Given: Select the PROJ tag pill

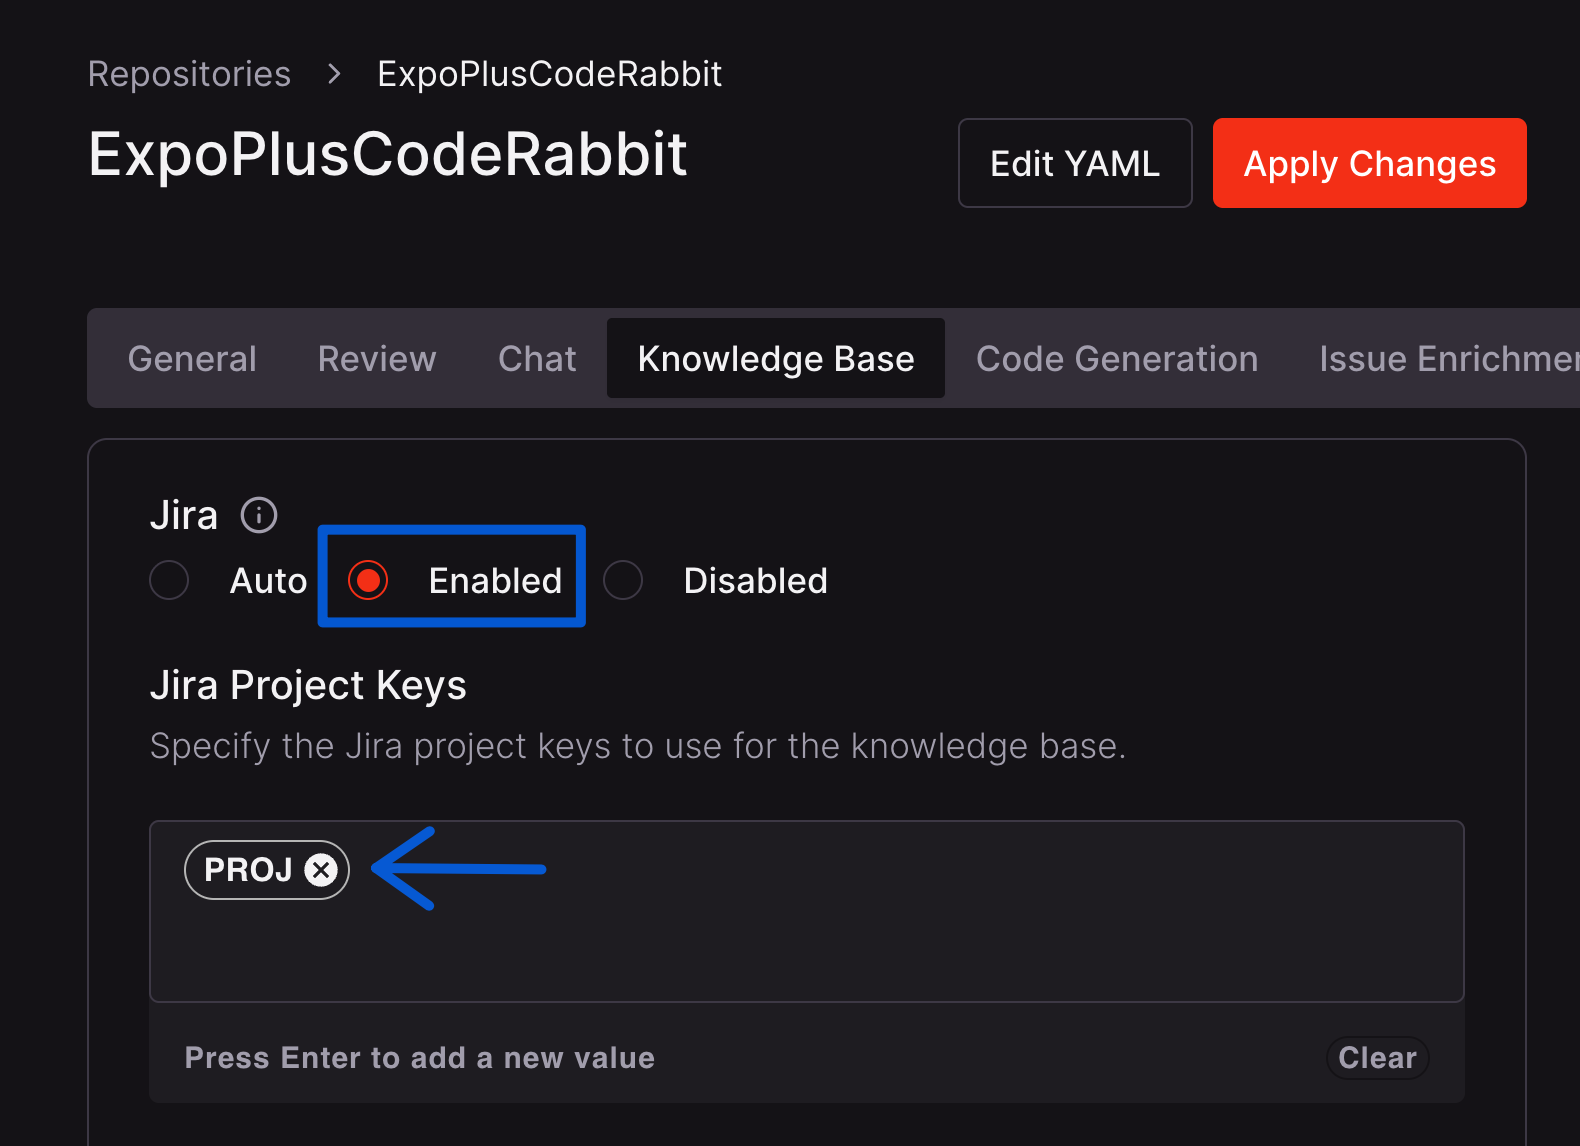Looking at the screenshot, I should coord(248,870).
